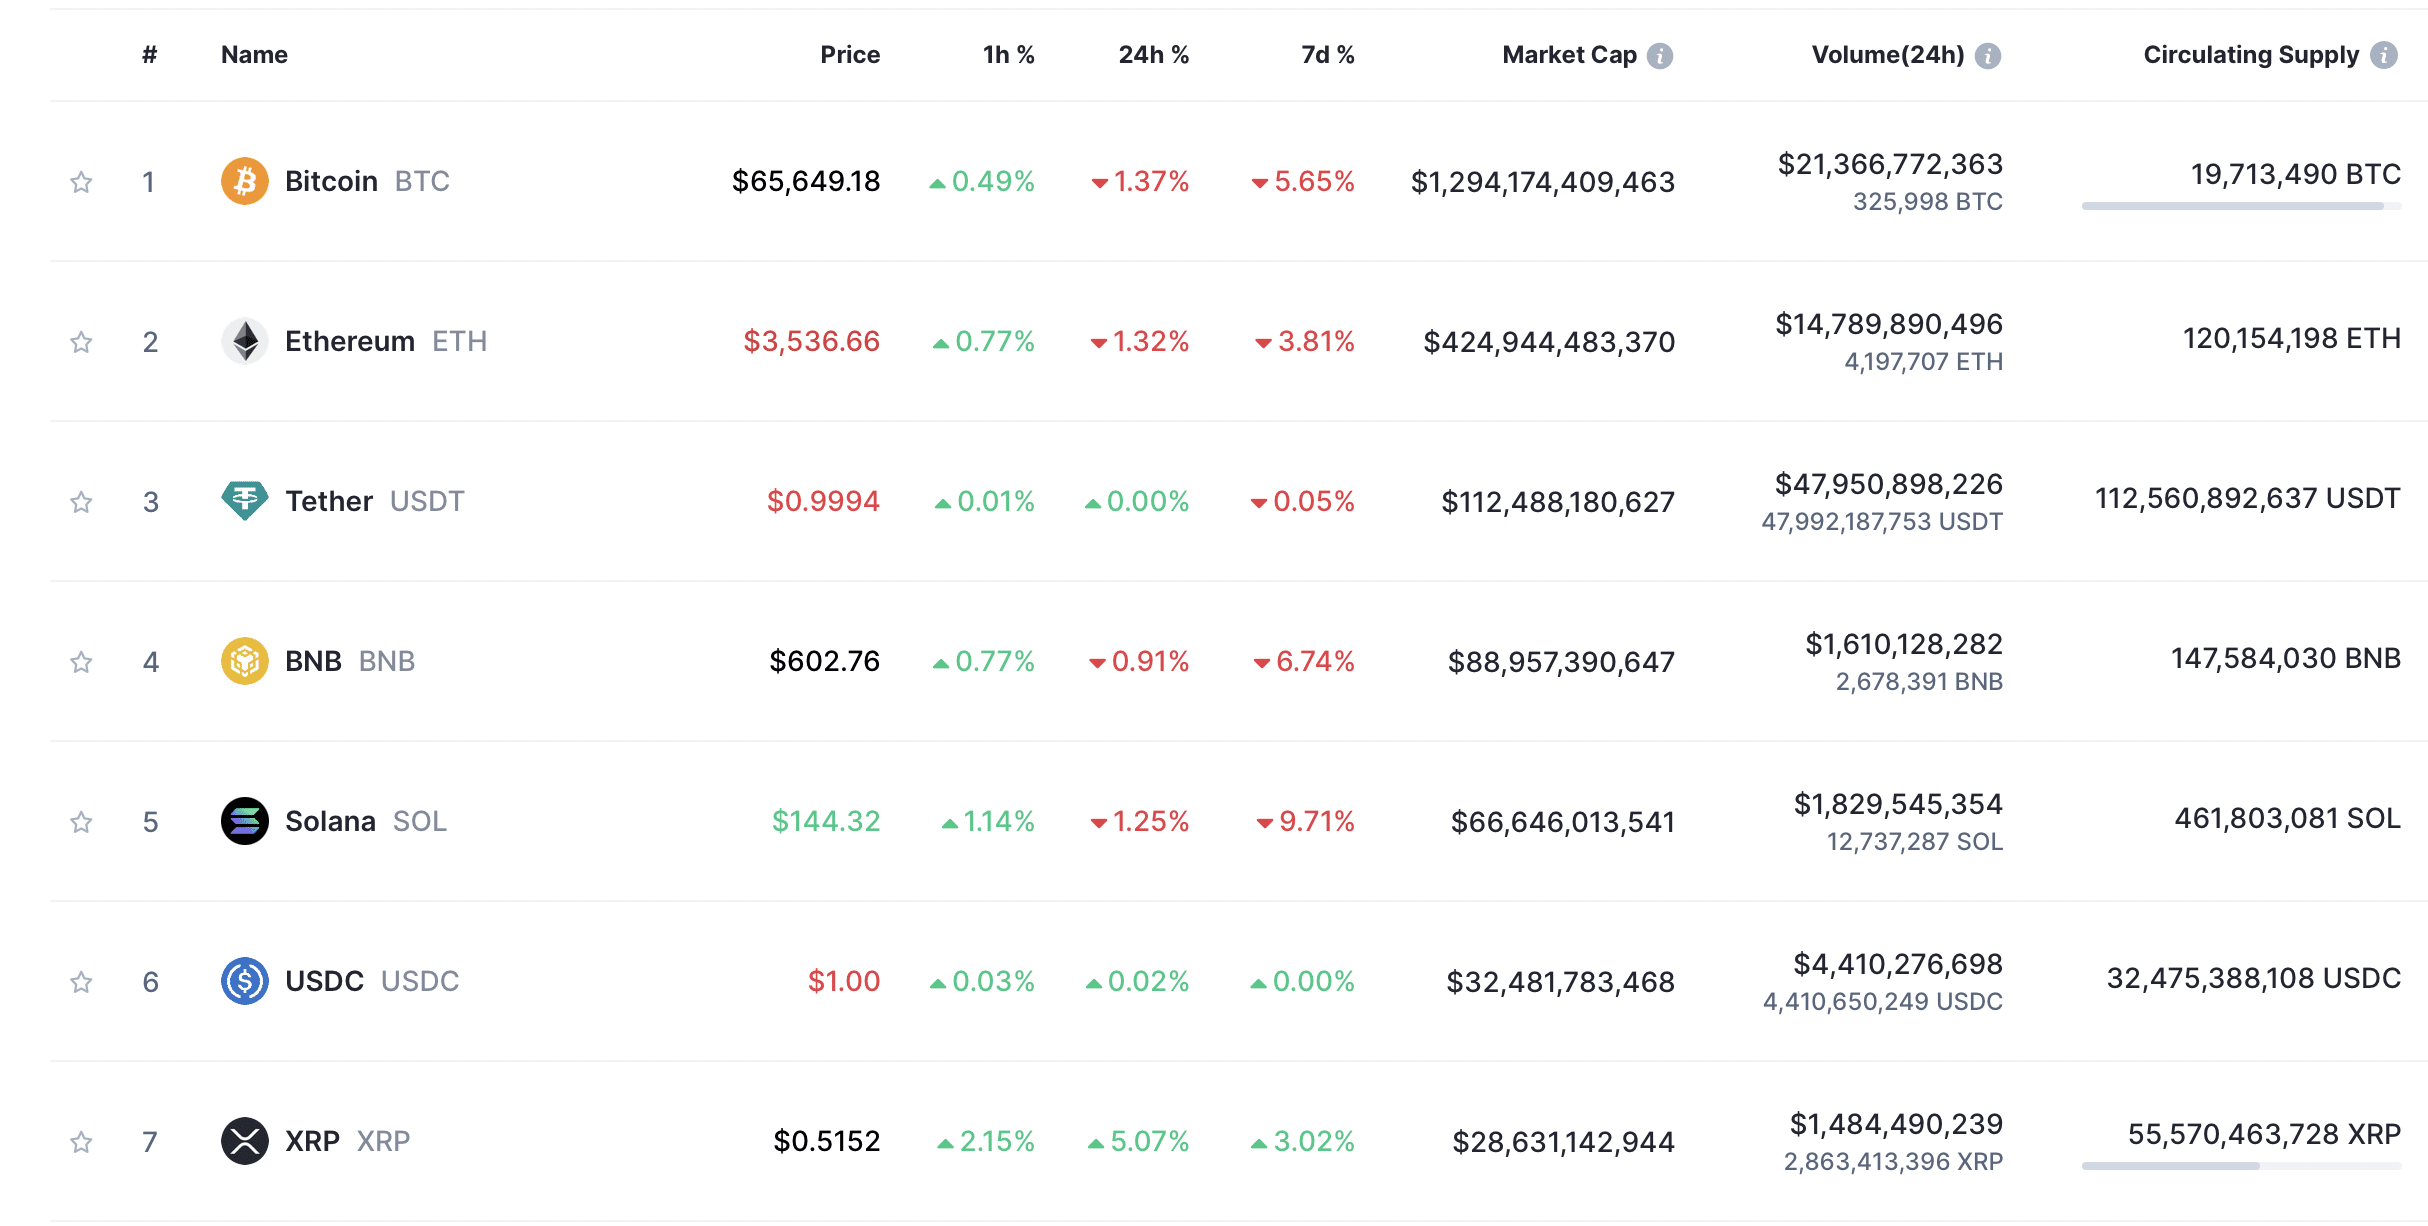The width and height of the screenshot is (2428, 1226).
Task: Open the Bitcoin BTC coin page
Action: pos(367,181)
